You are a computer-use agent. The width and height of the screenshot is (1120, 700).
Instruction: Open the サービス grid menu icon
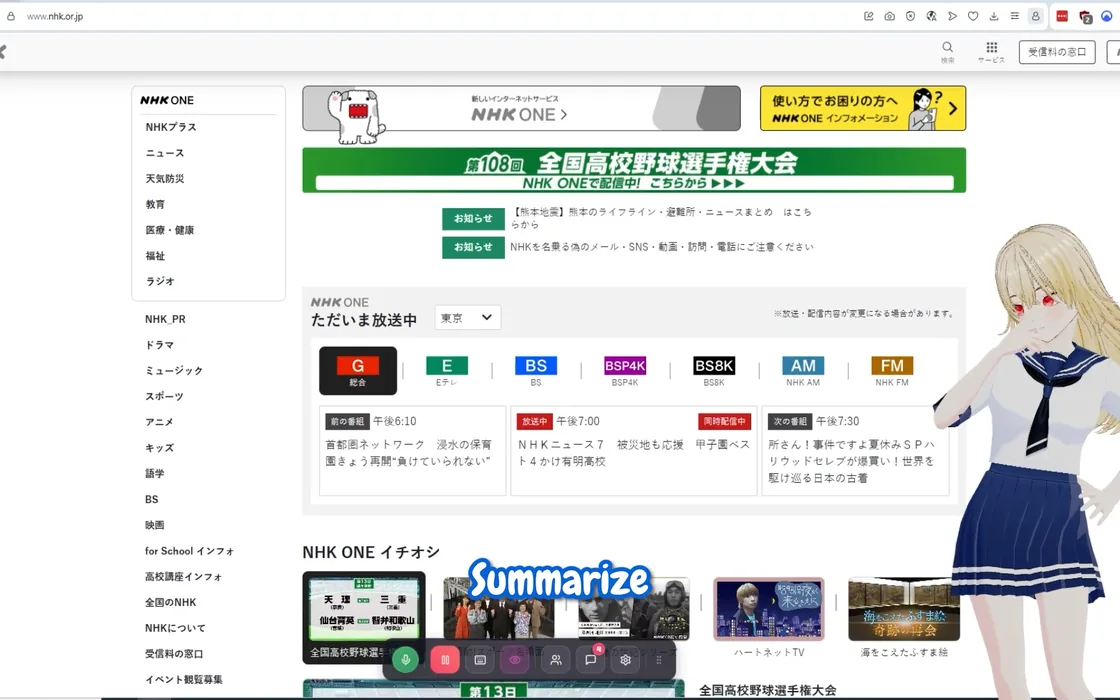[991, 51]
